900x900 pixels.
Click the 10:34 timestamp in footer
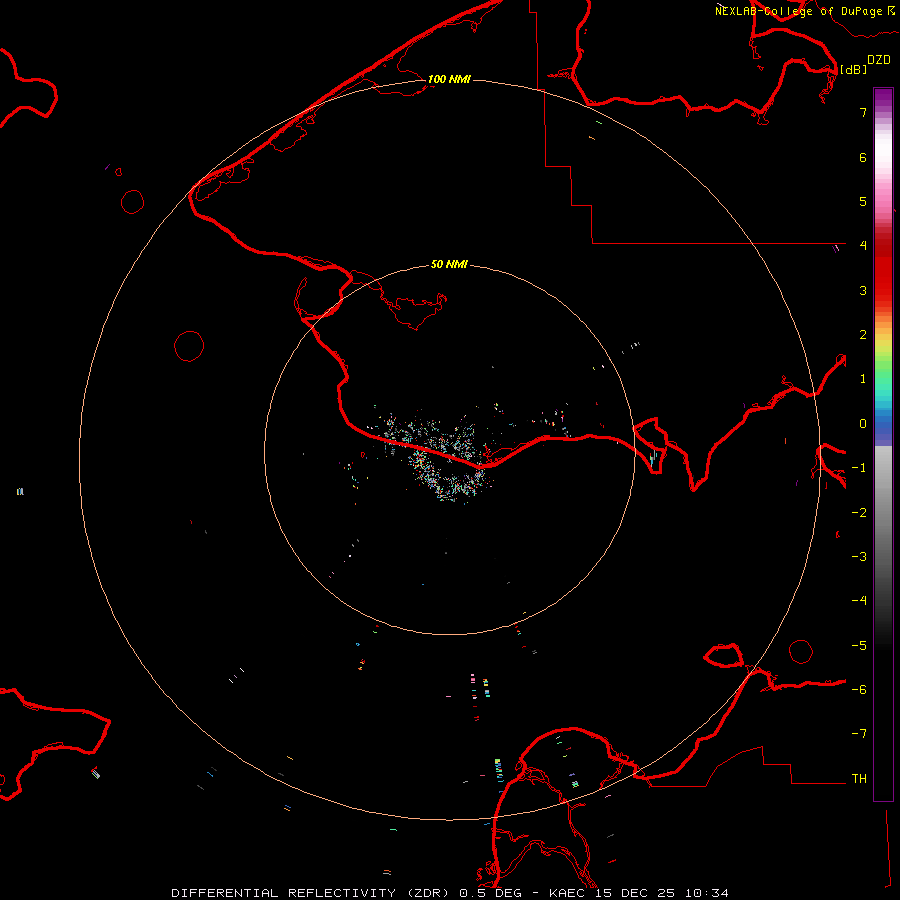(x=709, y=892)
